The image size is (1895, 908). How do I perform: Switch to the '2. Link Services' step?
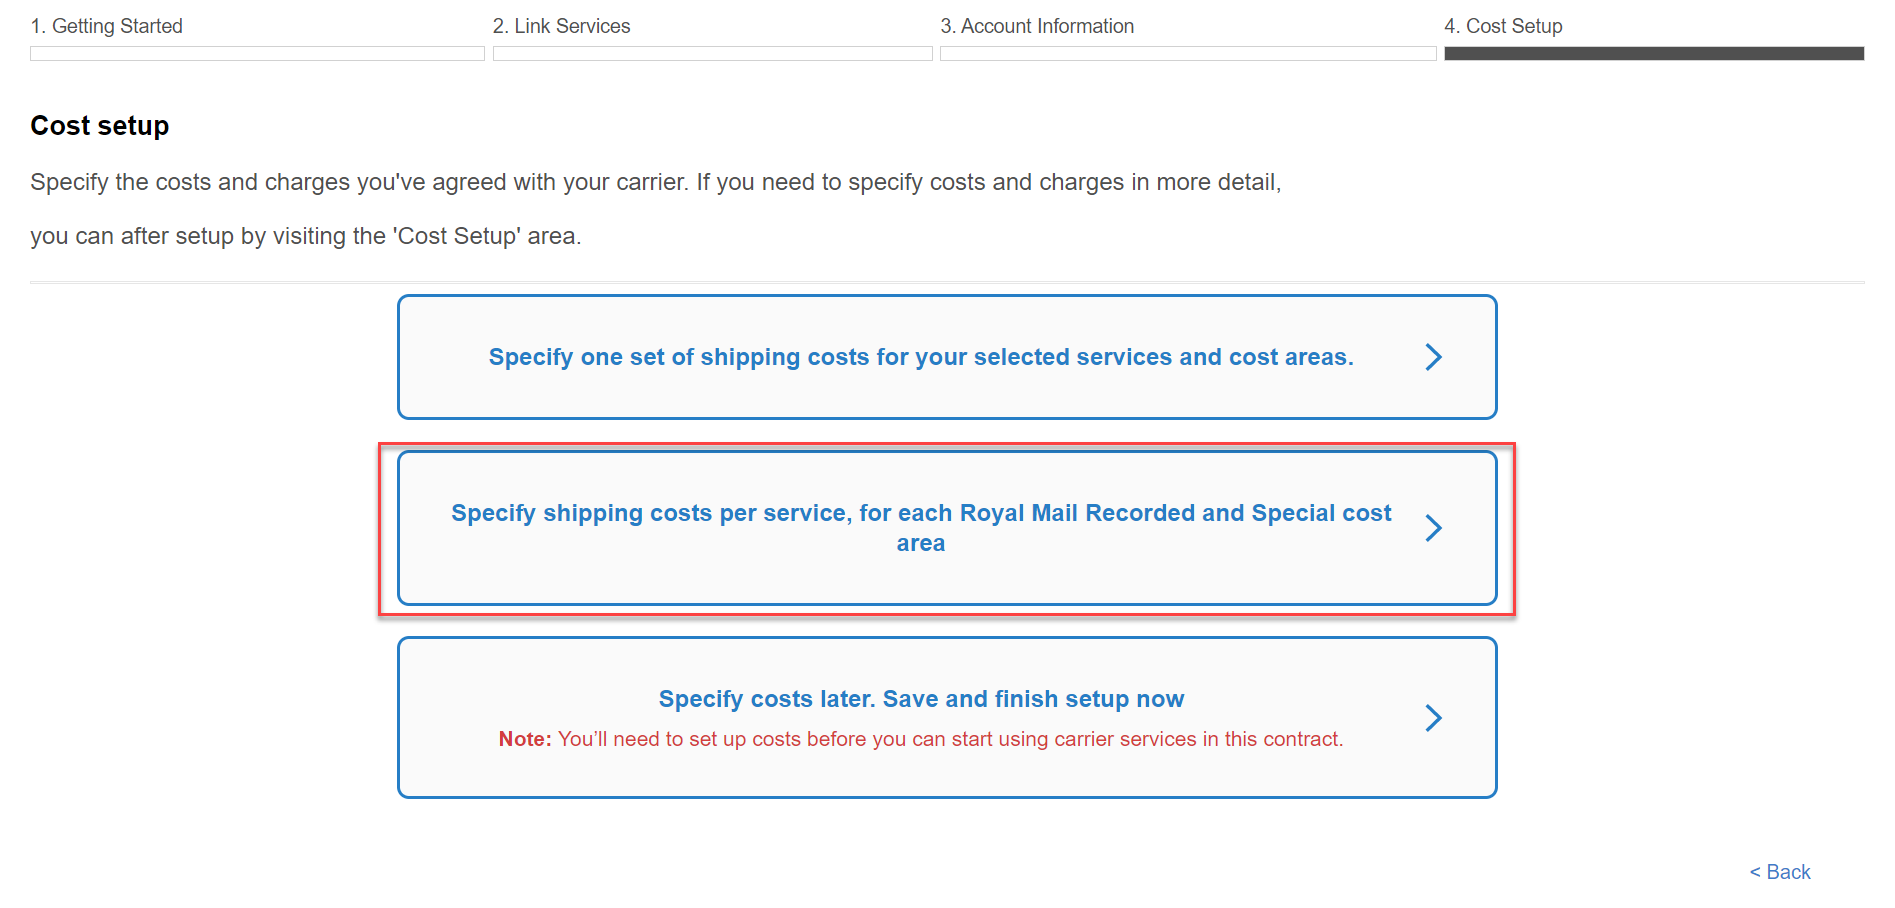click(x=561, y=25)
